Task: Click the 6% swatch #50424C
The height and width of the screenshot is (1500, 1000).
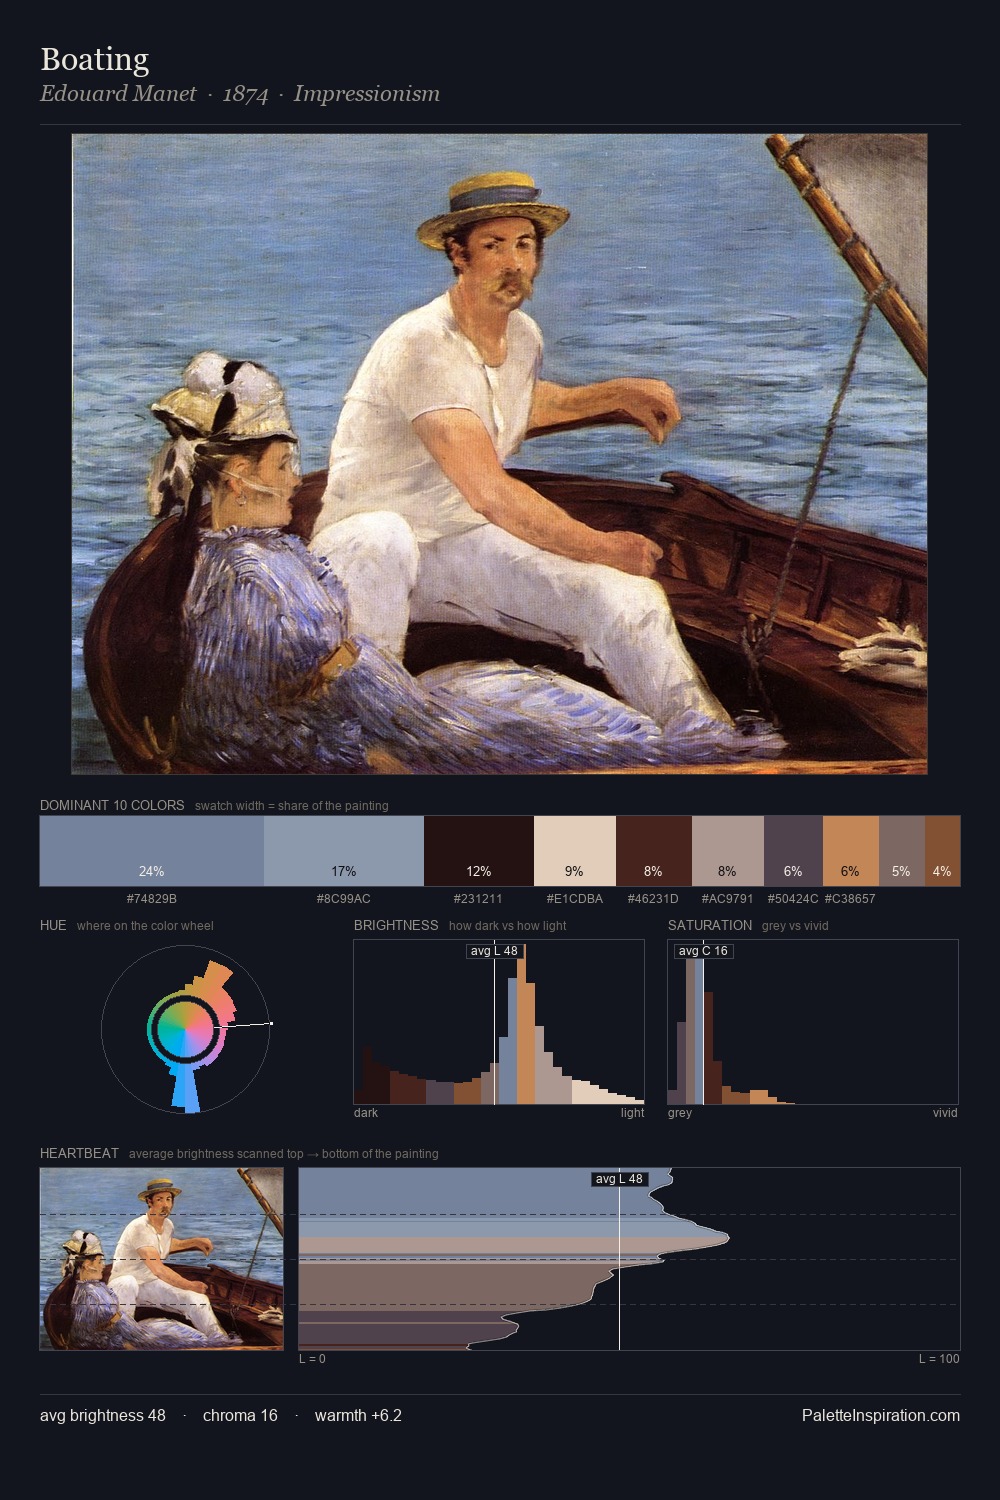Action: [x=793, y=851]
